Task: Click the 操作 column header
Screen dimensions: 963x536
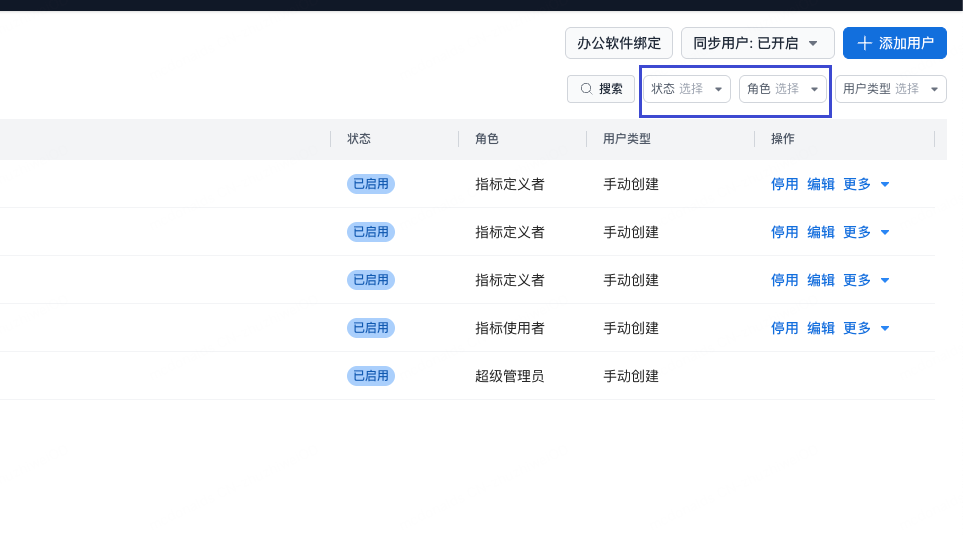Action: click(x=783, y=139)
